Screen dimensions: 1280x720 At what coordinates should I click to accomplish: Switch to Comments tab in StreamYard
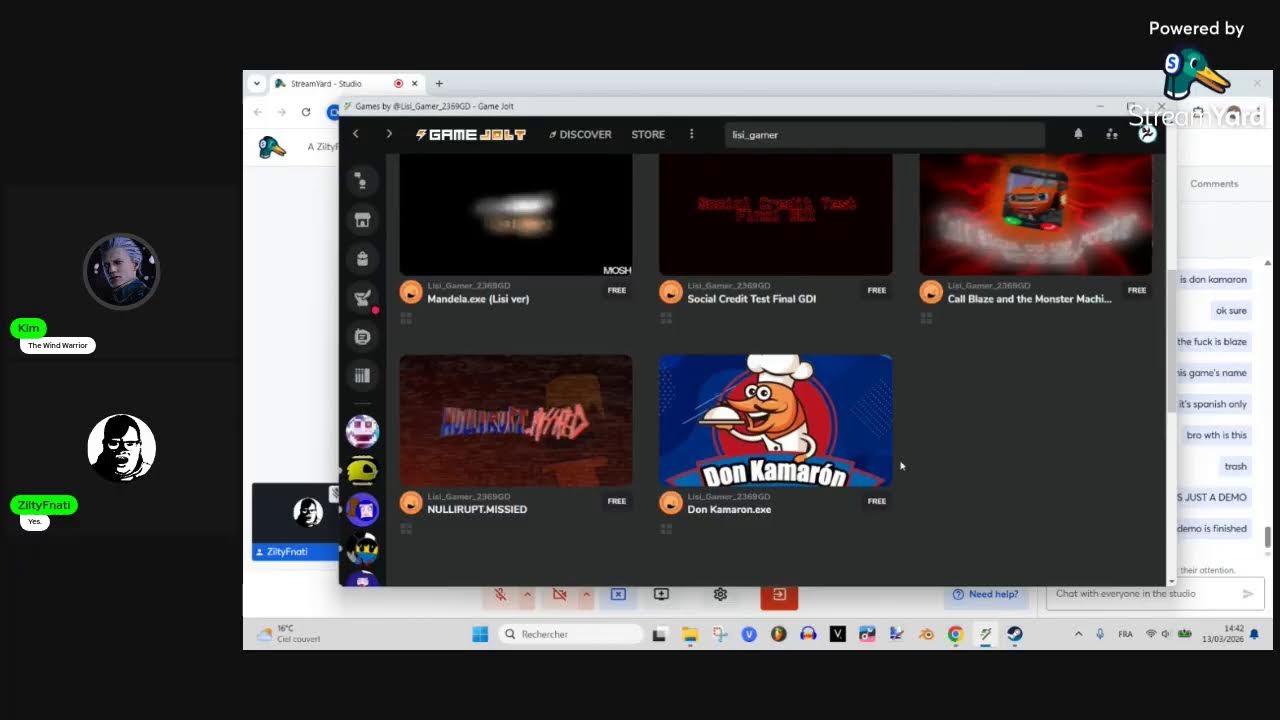coord(1214,184)
